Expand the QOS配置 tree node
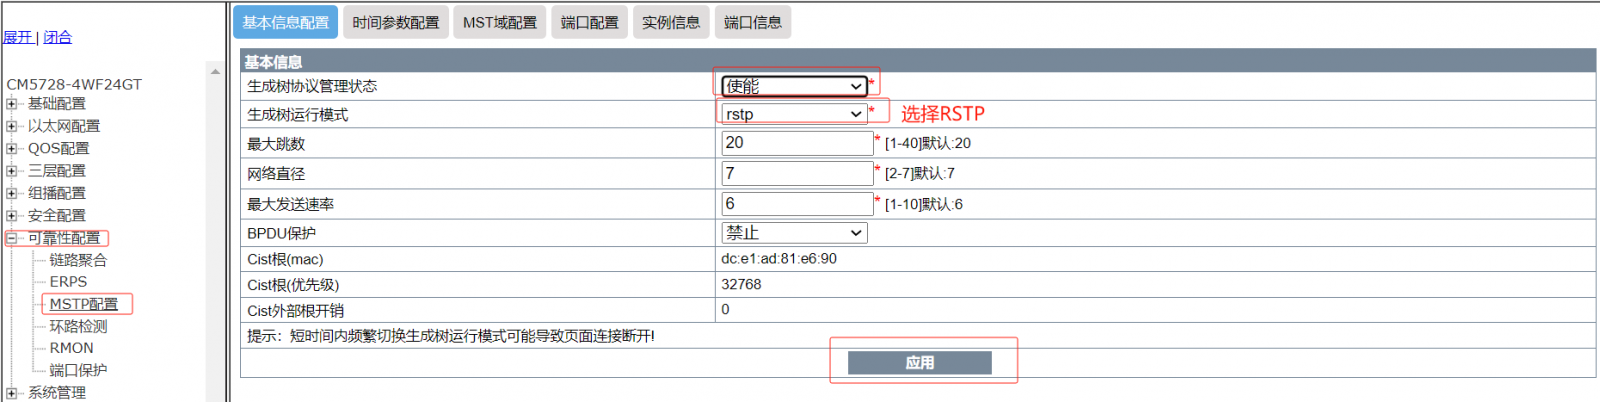1600x402 pixels. (12, 148)
